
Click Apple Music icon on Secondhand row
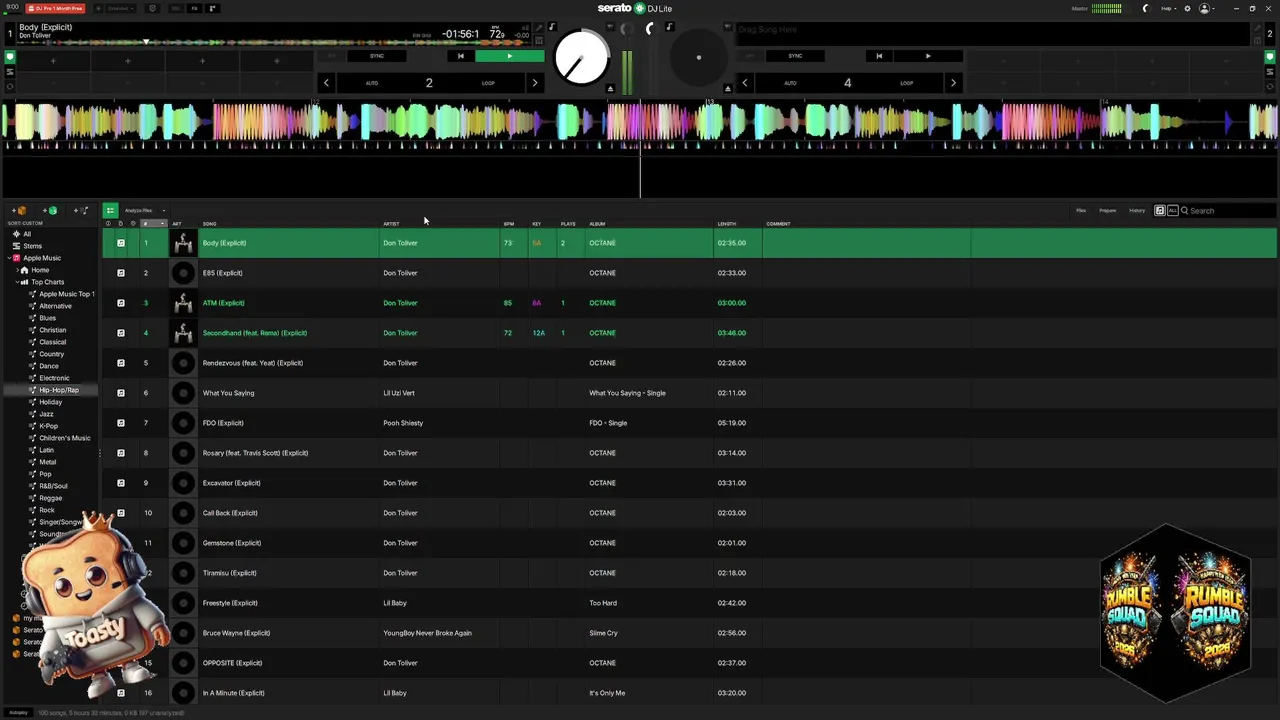(121, 333)
